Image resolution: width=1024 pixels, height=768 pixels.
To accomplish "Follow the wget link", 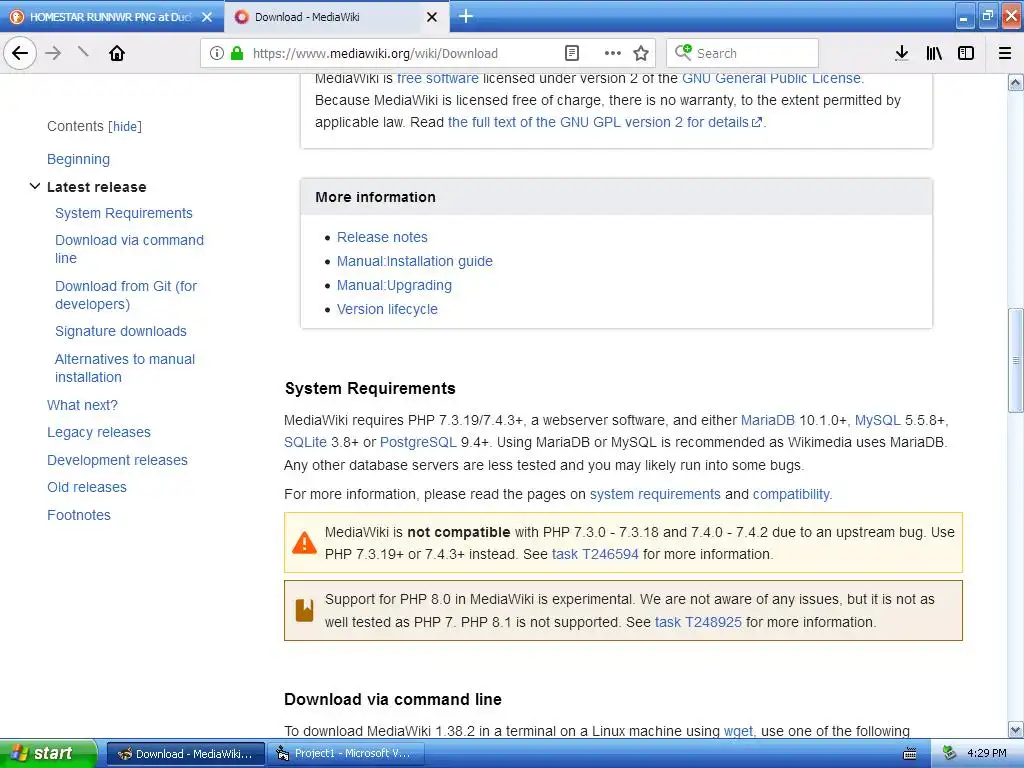I will point(738,731).
